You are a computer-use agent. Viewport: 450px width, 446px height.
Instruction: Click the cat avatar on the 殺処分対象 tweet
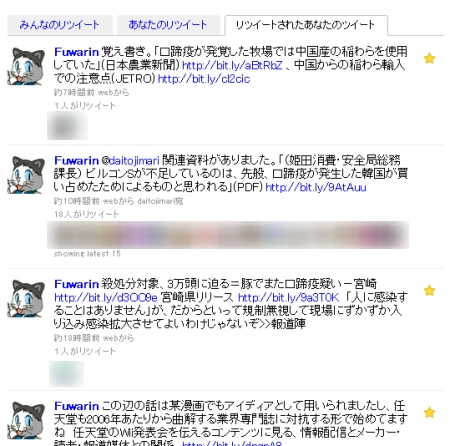[26, 298]
